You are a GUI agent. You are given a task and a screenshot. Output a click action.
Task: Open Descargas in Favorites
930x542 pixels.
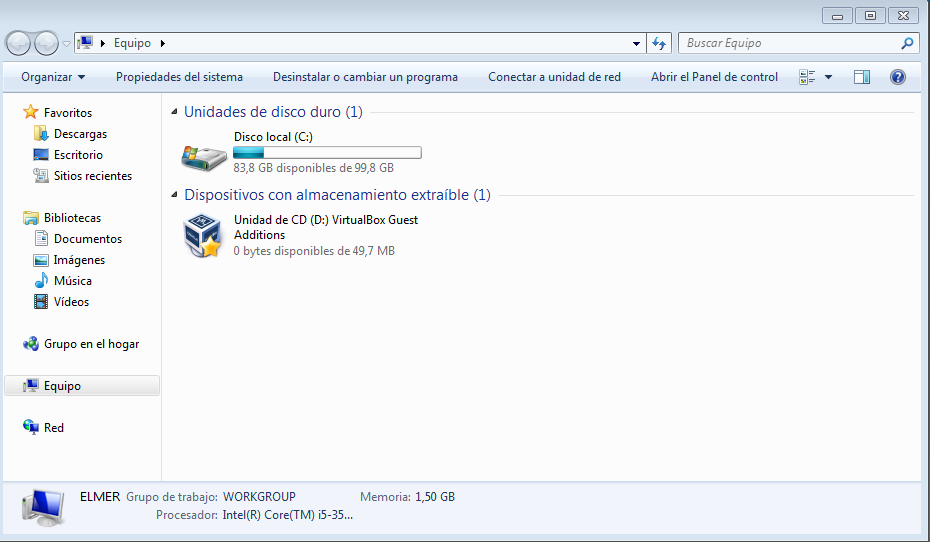80,134
